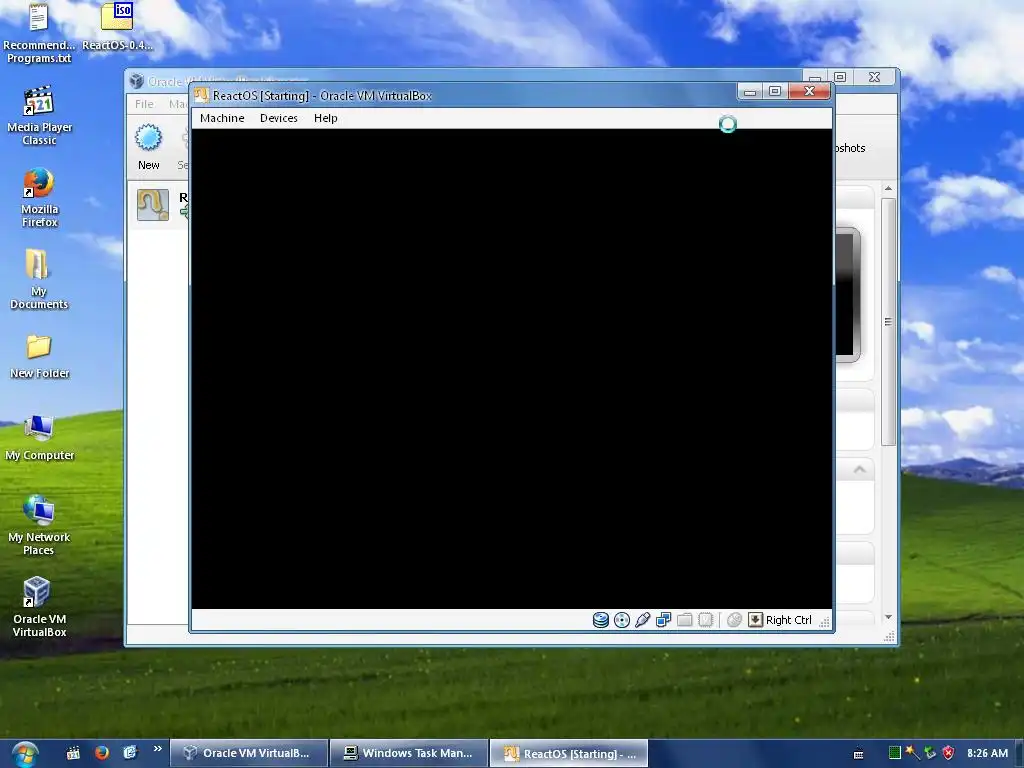Open the Devices menu
This screenshot has height=768, width=1024.
click(279, 118)
